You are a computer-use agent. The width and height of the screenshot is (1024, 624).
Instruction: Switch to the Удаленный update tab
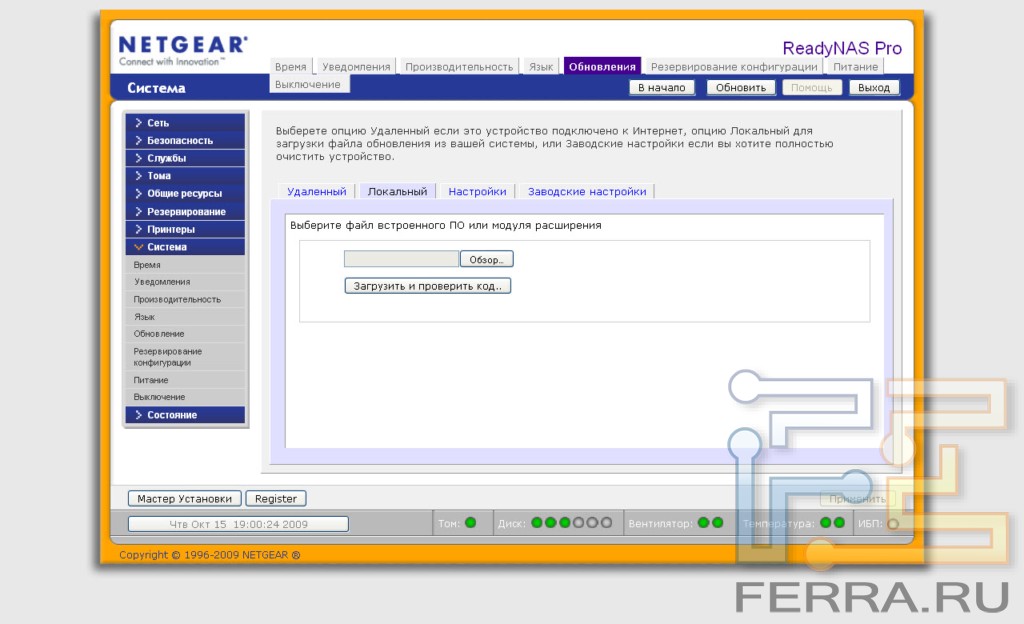click(317, 191)
